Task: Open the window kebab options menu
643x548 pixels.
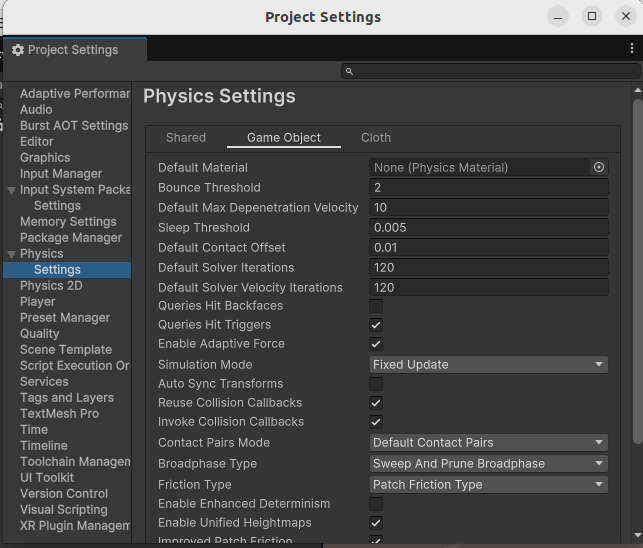Action: (632, 48)
